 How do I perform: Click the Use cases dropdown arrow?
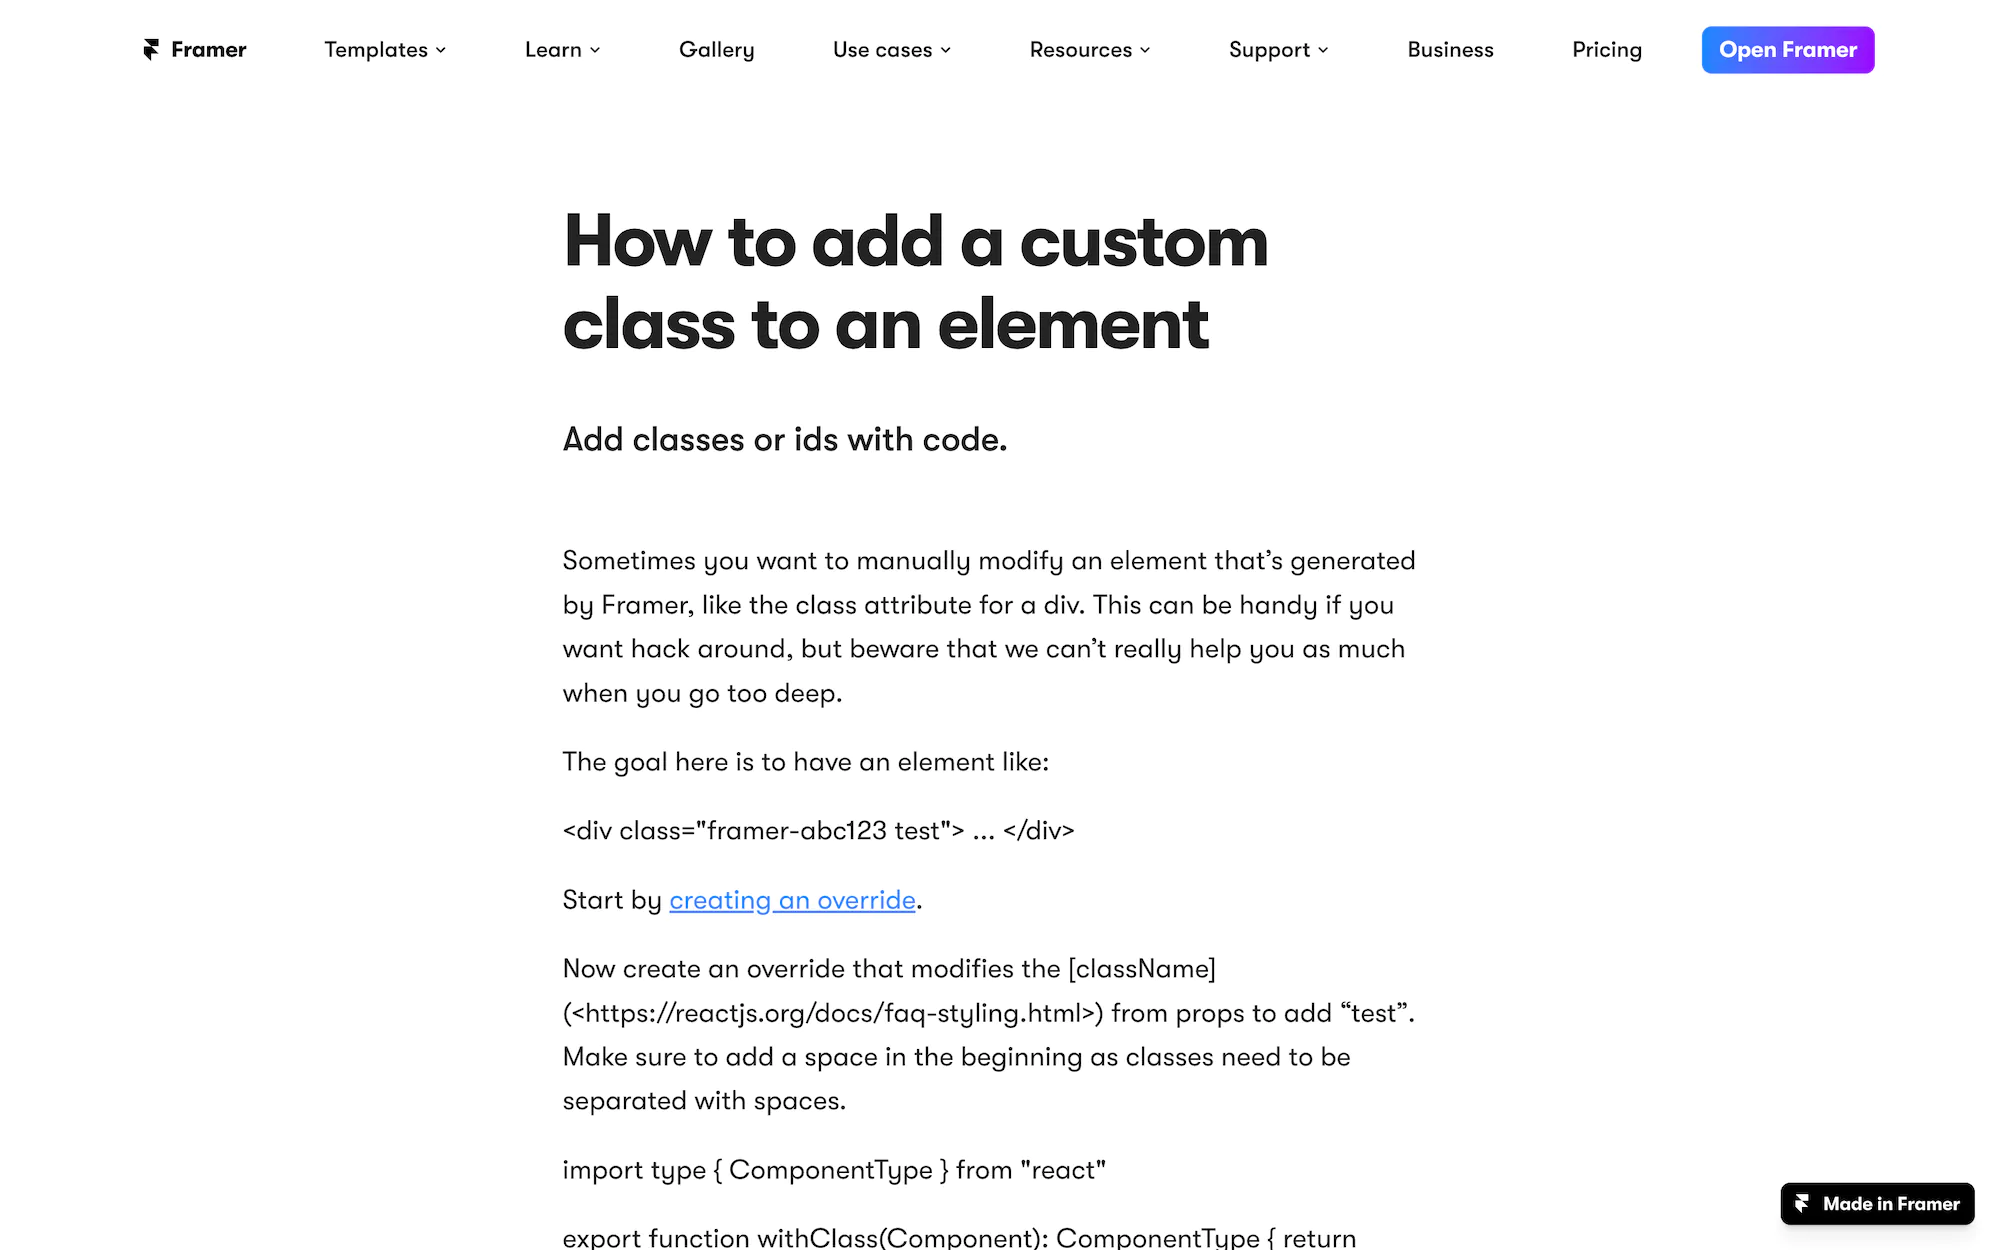click(x=947, y=49)
